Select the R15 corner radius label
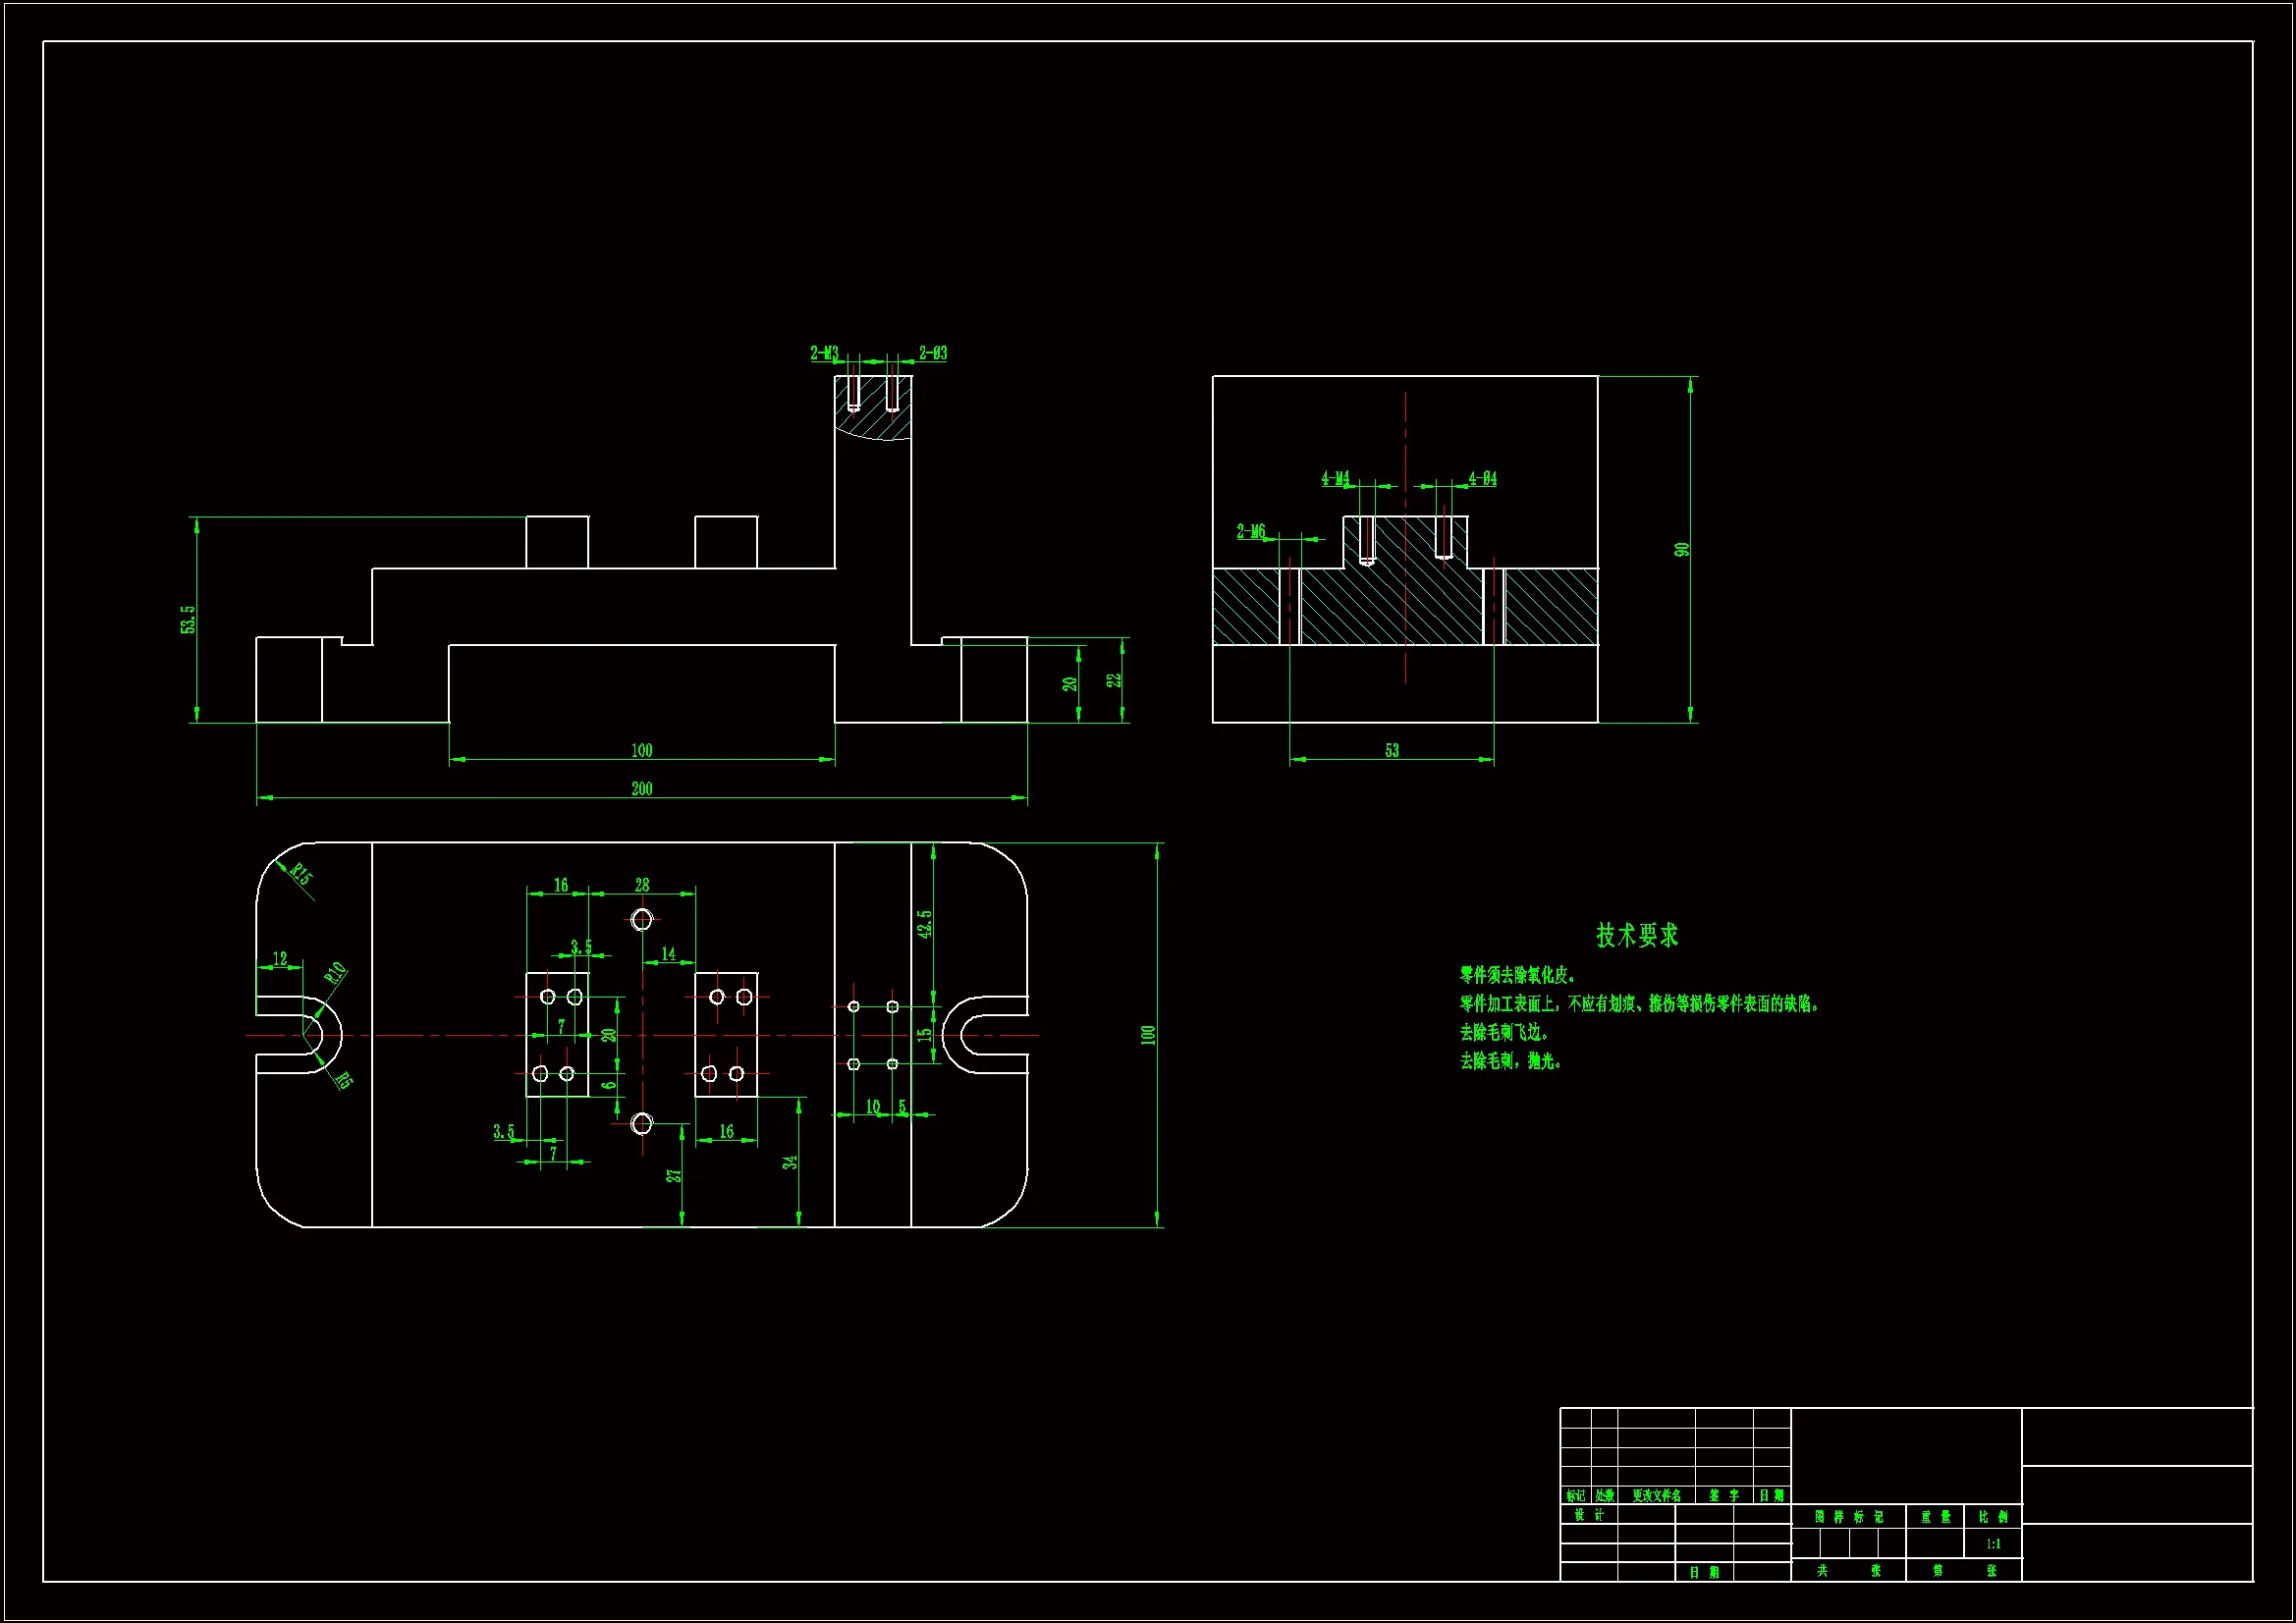 tap(302, 874)
